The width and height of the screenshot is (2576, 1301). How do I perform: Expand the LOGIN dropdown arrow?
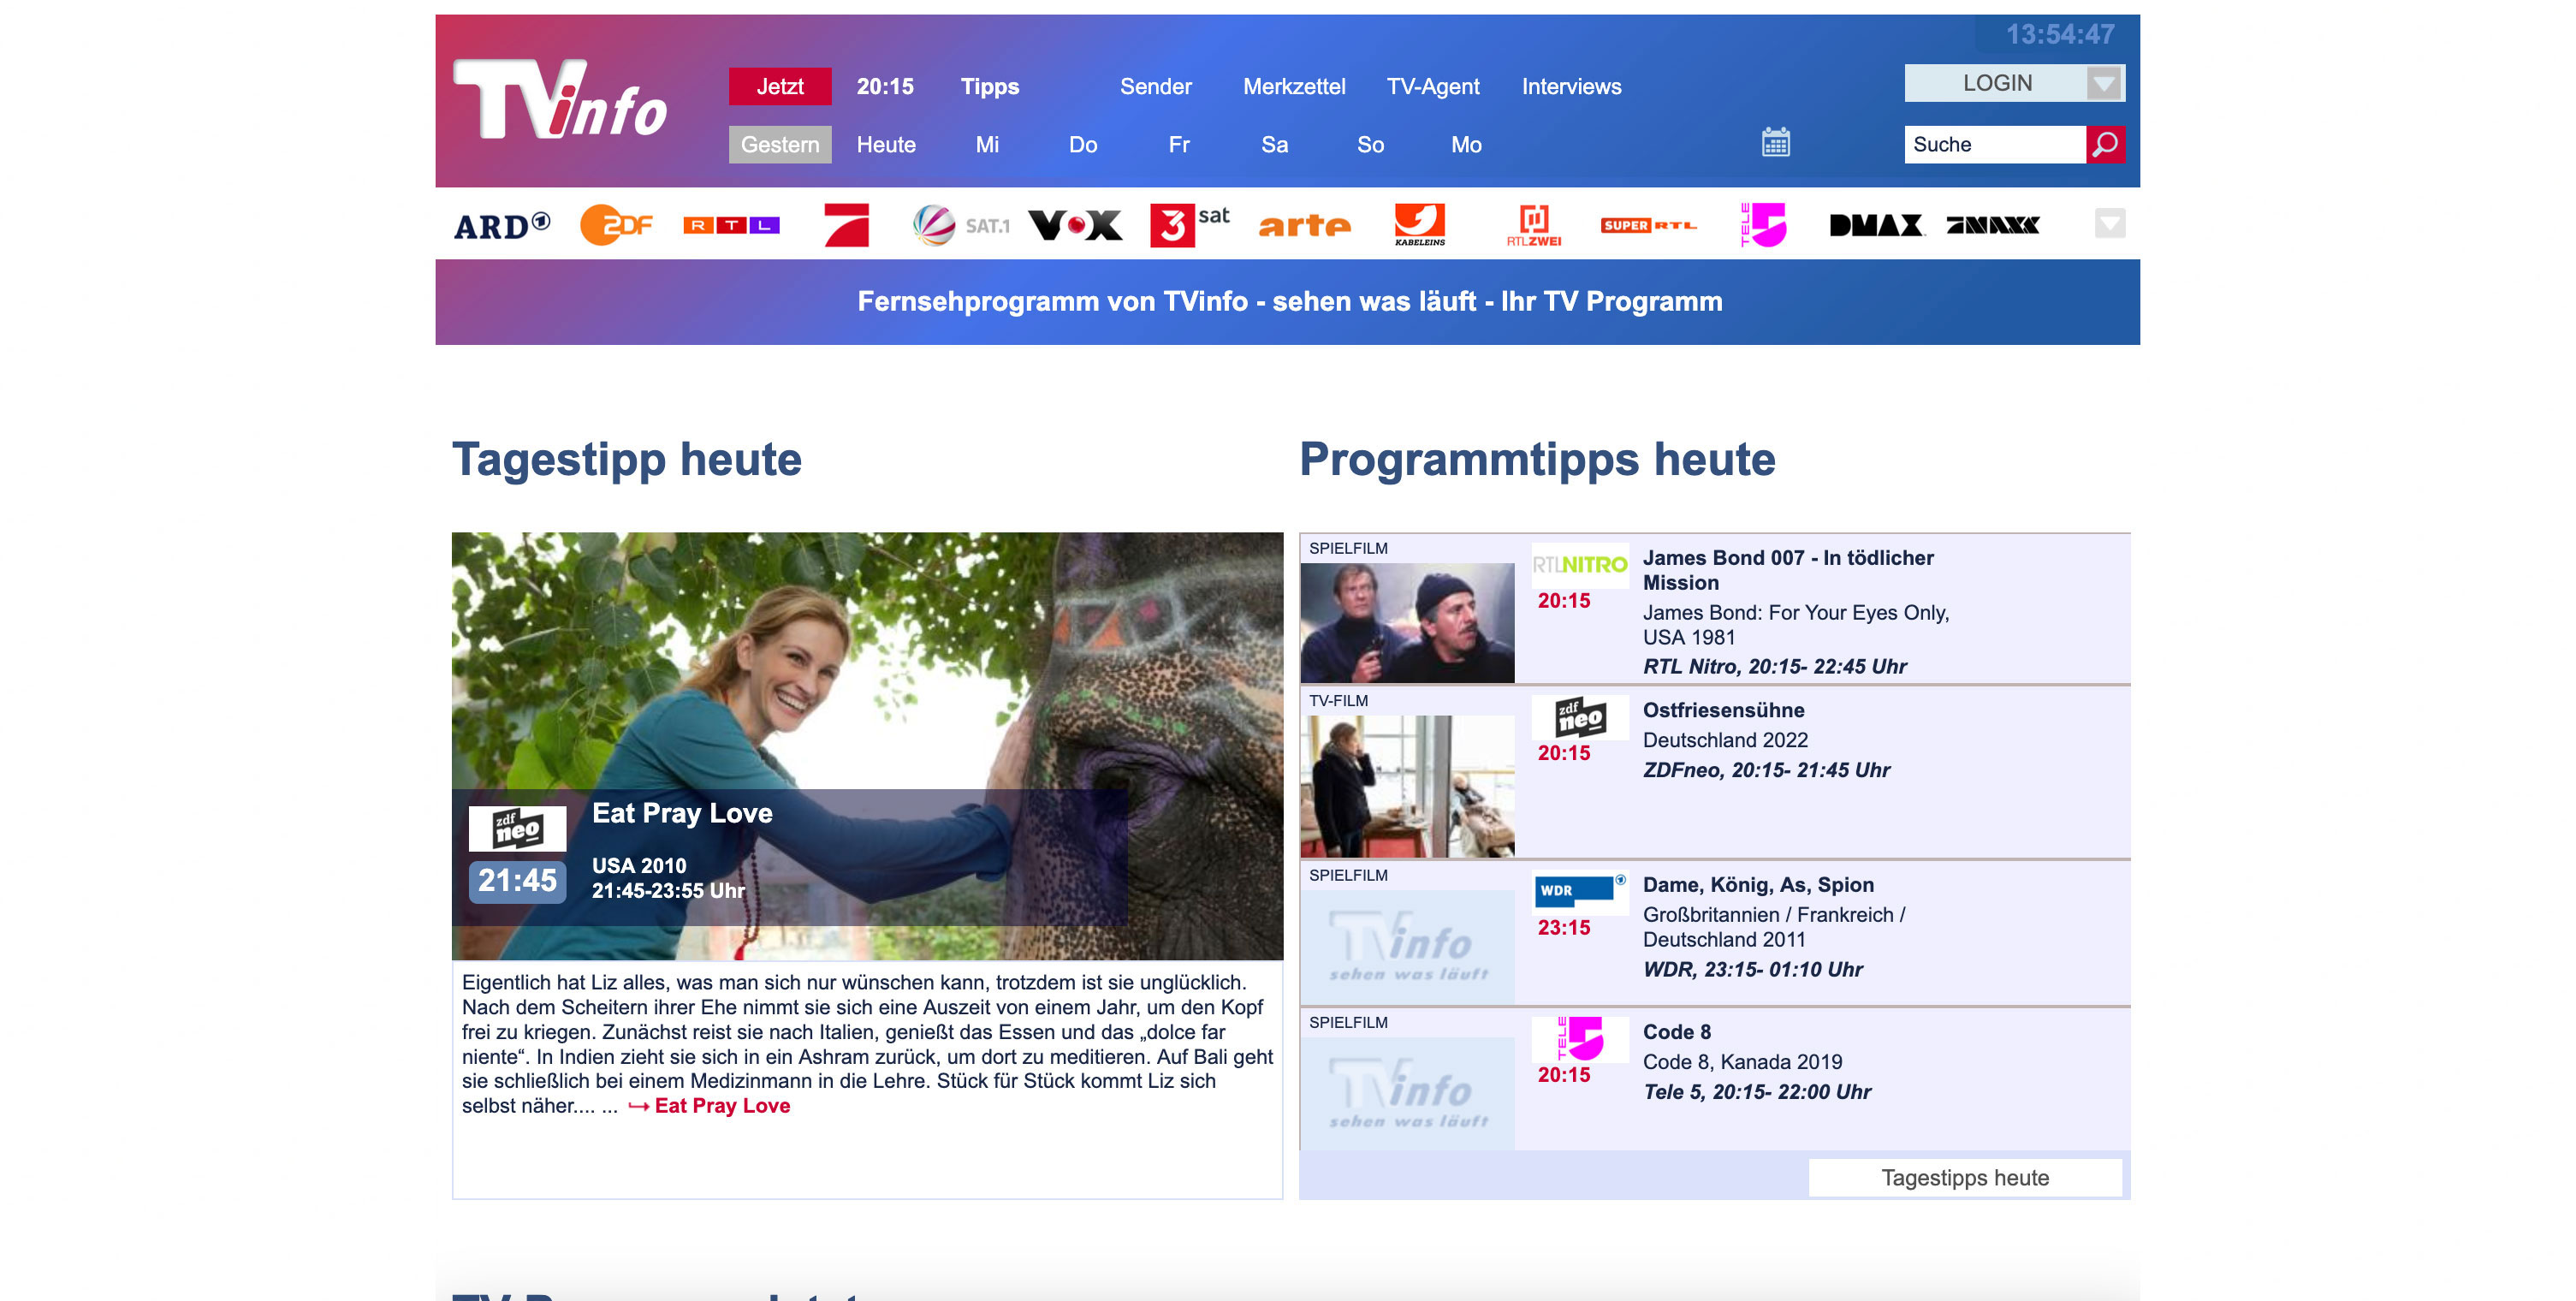point(2105,83)
